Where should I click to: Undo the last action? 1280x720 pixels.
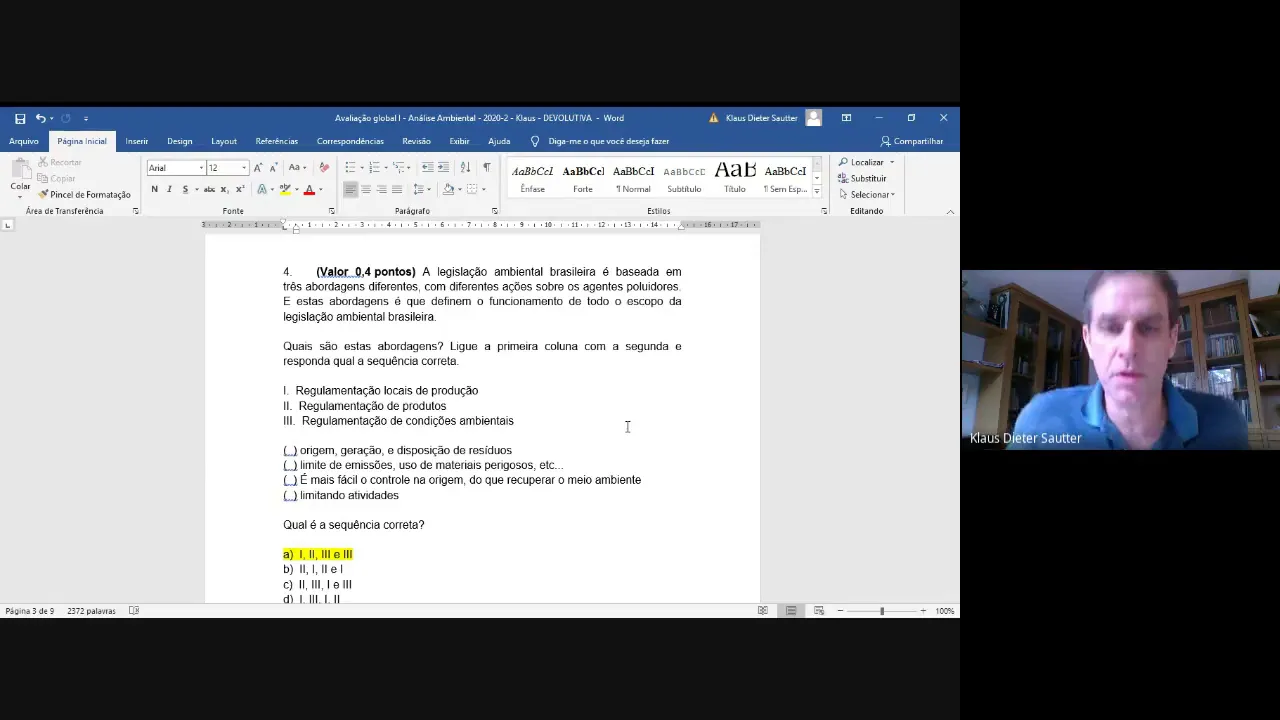(x=40, y=118)
